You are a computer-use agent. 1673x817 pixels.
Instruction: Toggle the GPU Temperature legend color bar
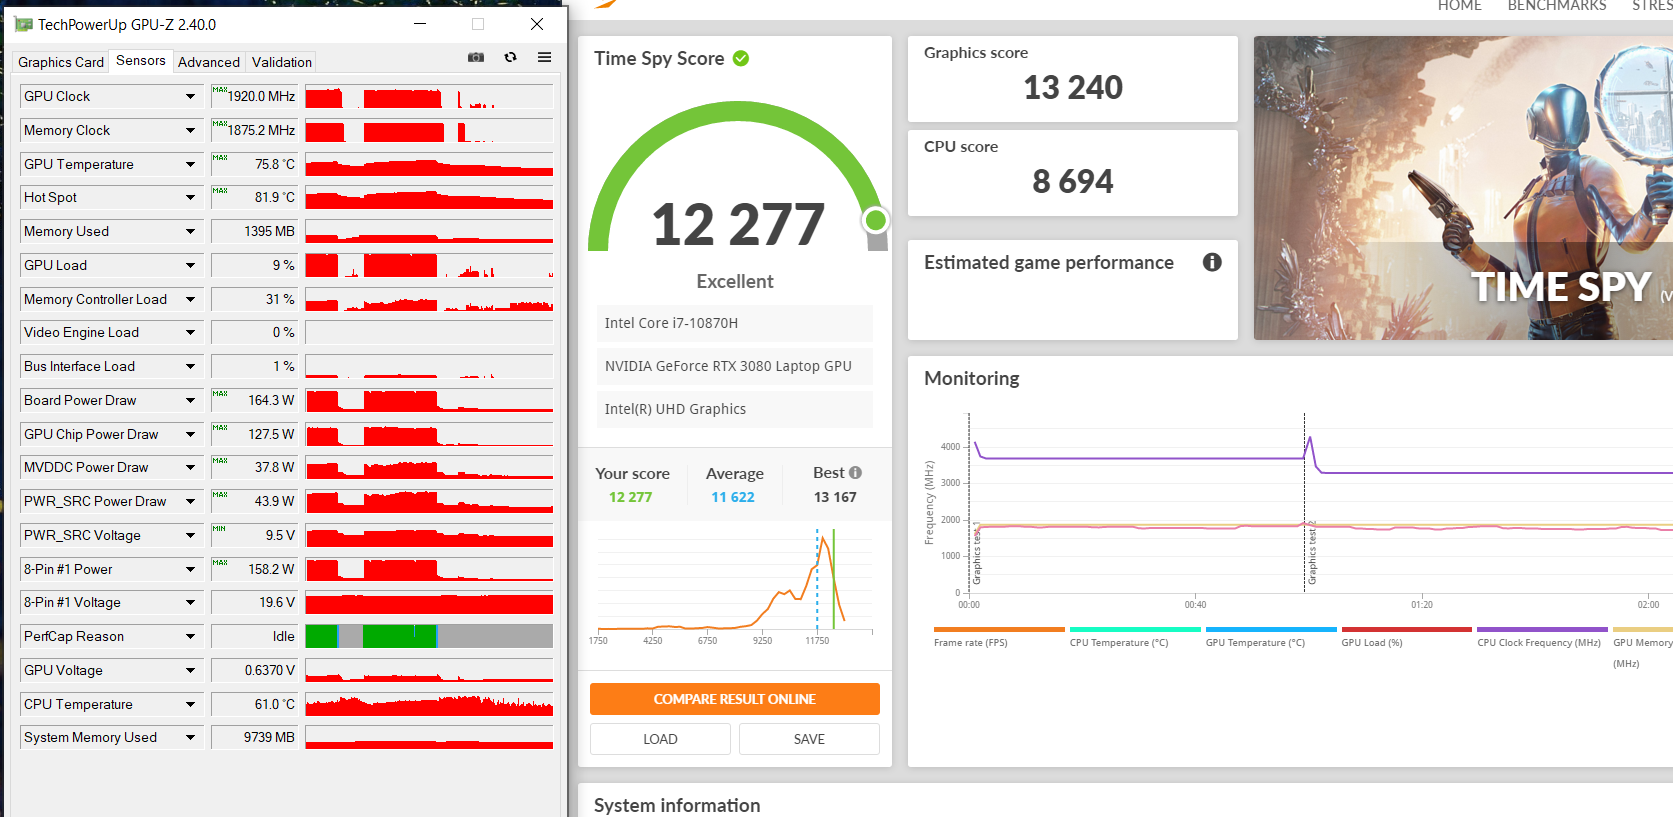[x=1271, y=629]
